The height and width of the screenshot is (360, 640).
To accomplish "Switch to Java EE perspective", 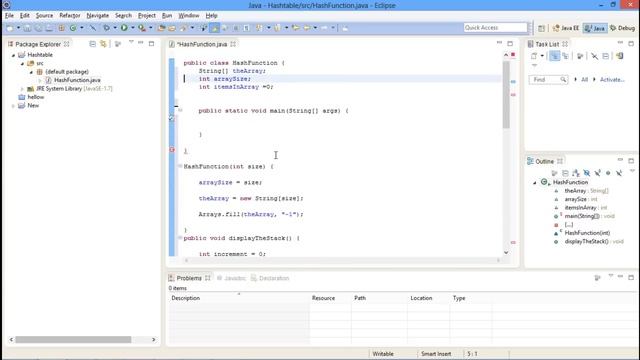I will point(566,28).
